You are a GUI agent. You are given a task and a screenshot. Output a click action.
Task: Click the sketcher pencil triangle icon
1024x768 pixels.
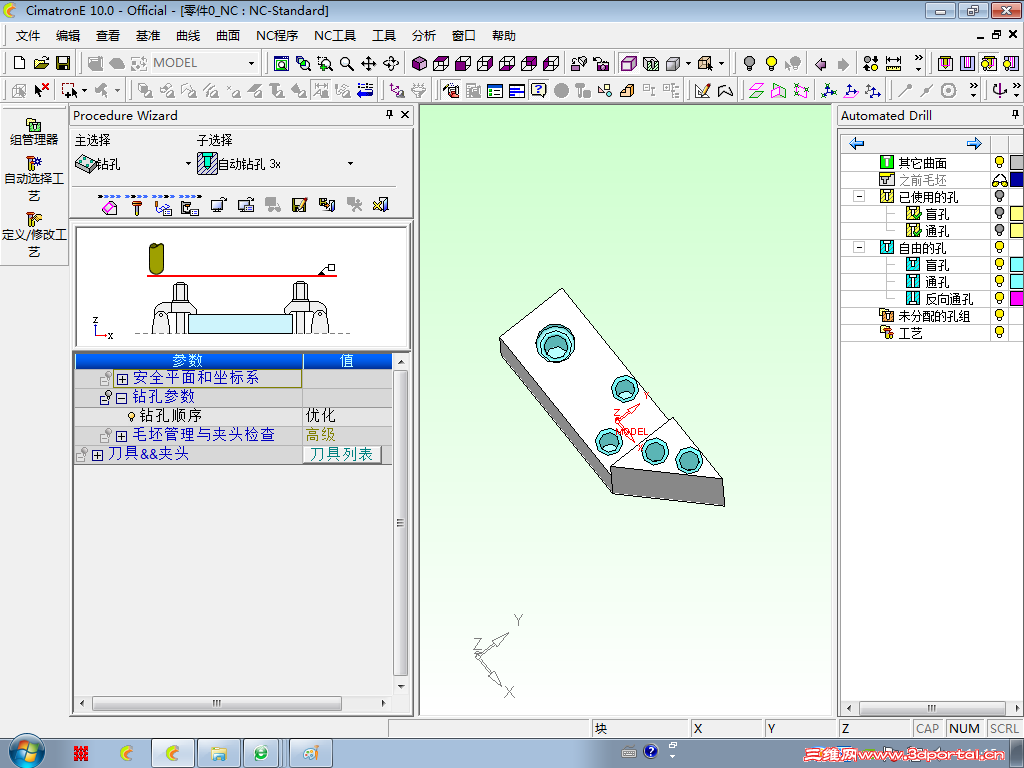(x=703, y=90)
